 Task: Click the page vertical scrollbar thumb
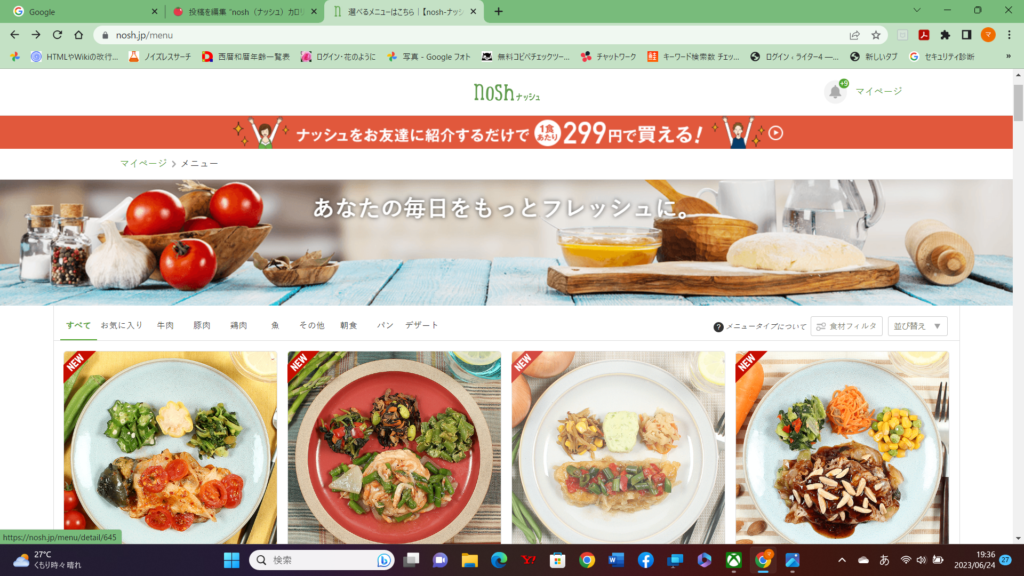coord(1018,103)
